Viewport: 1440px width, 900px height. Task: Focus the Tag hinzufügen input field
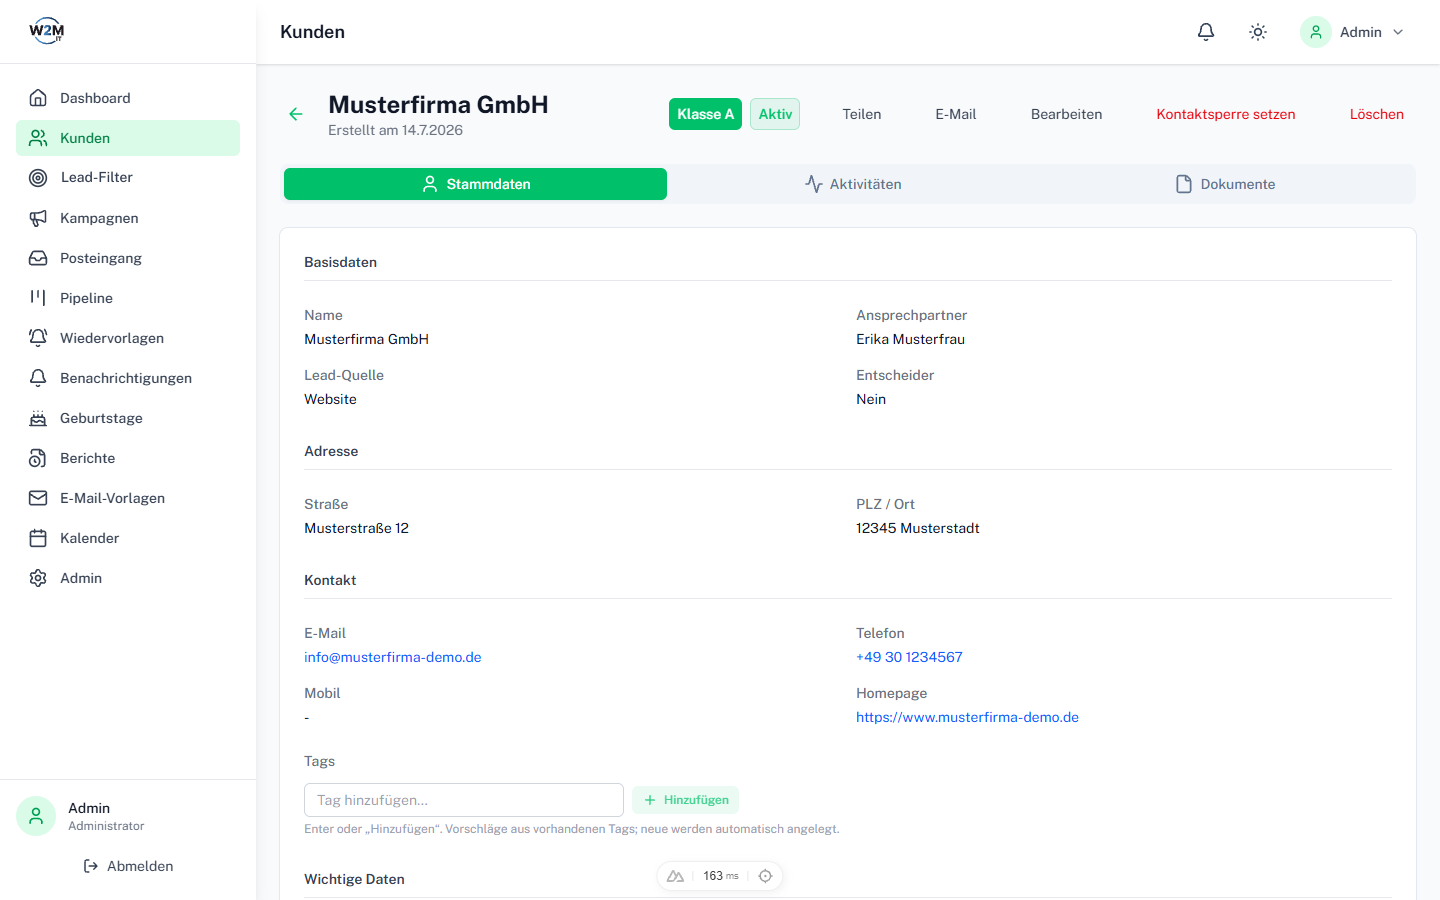click(x=464, y=800)
